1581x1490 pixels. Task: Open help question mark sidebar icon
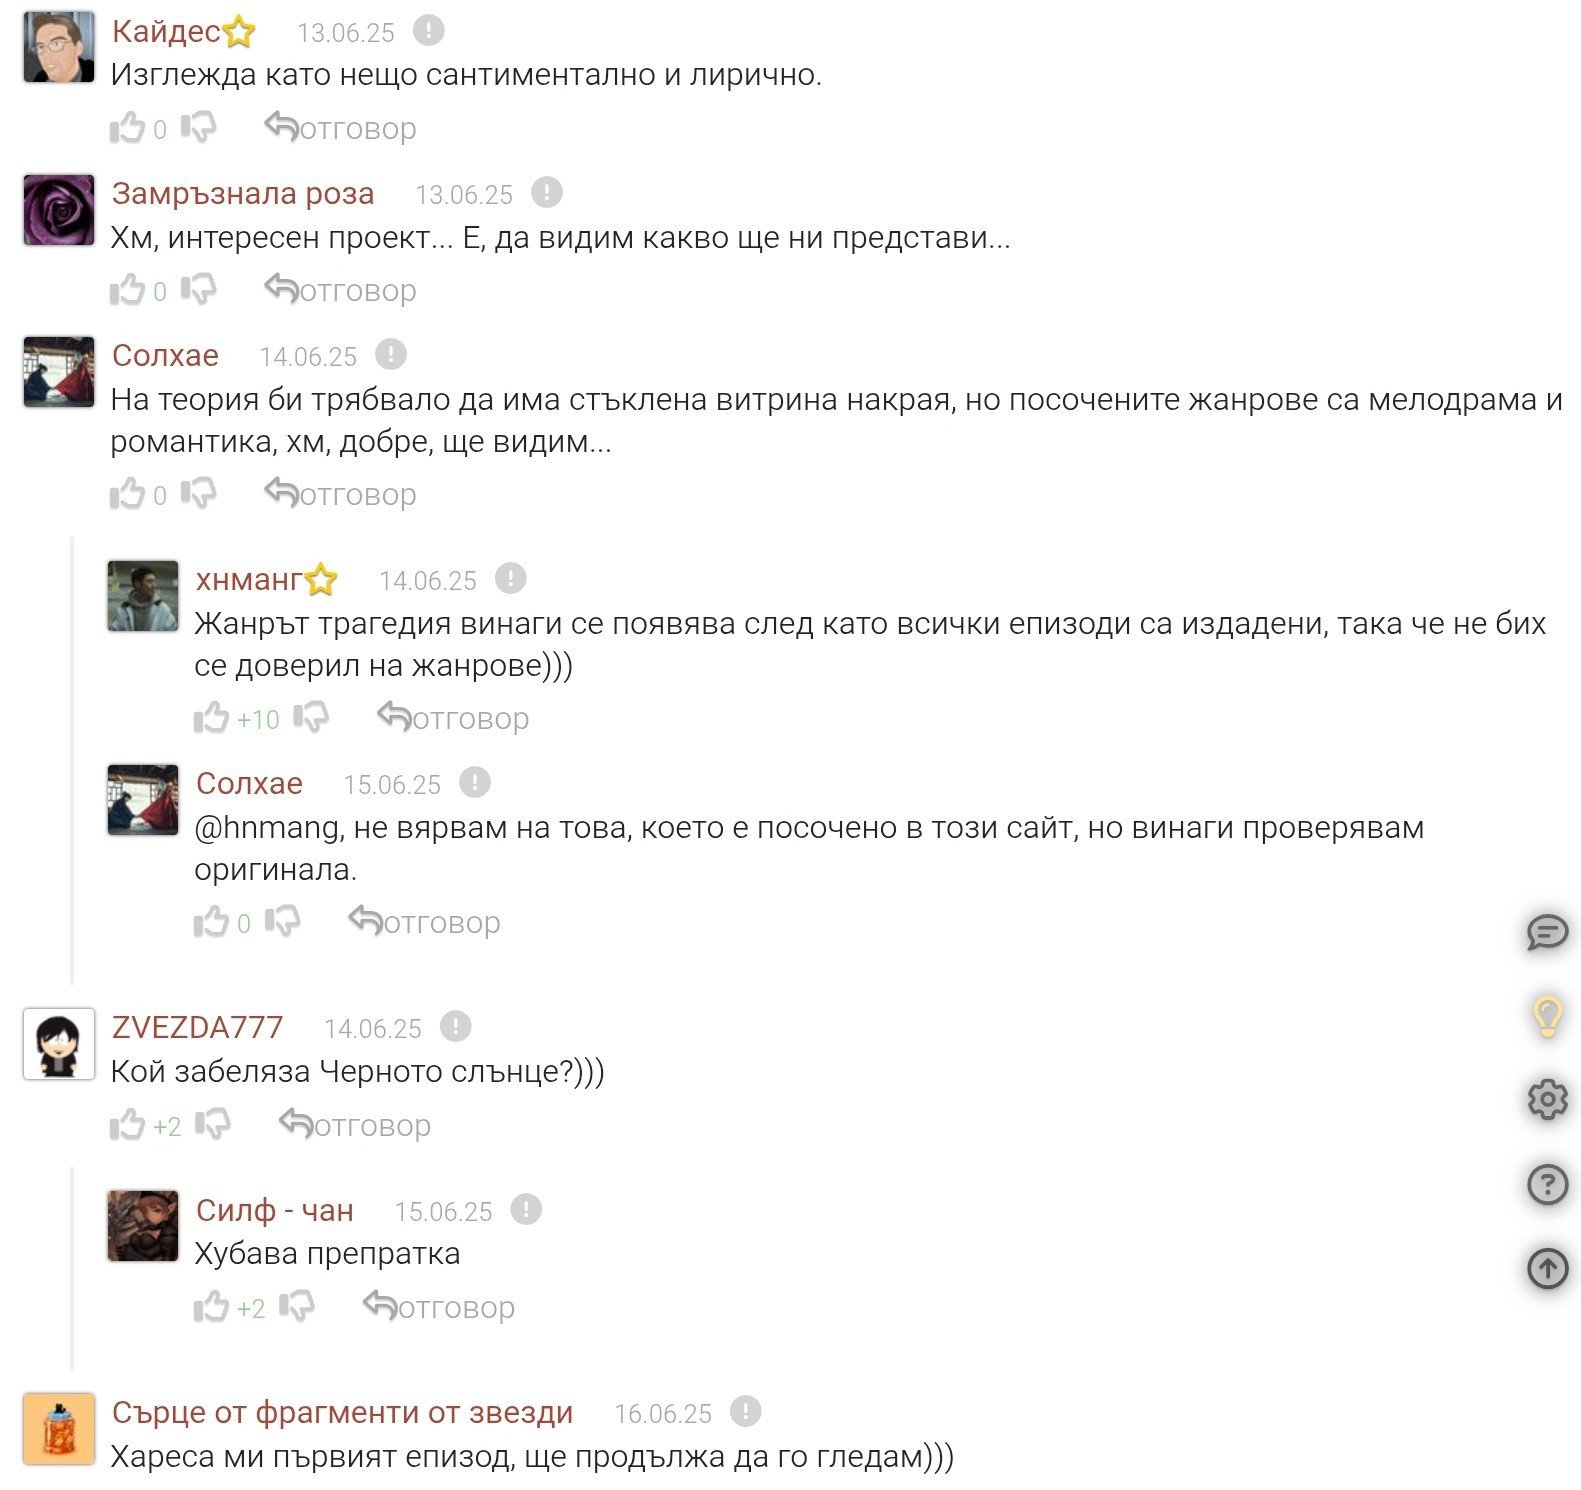(1547, 1184)
